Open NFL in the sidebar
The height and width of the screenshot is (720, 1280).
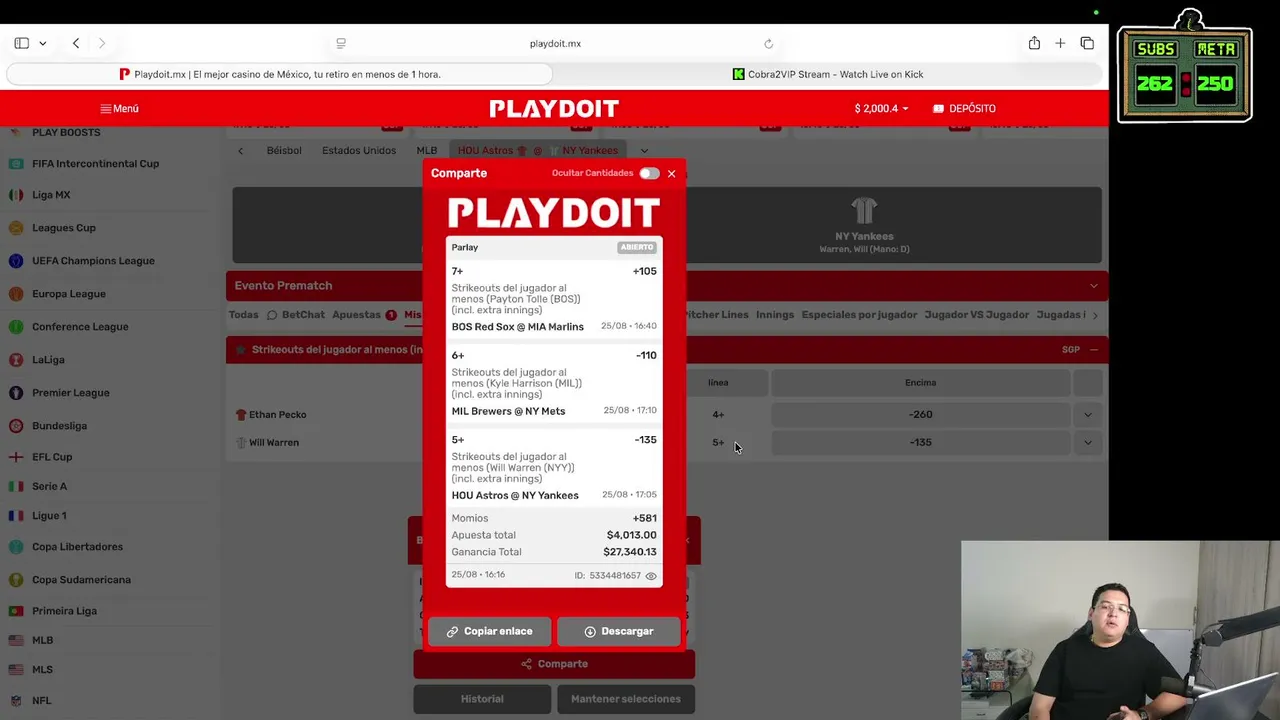(41, 701)
